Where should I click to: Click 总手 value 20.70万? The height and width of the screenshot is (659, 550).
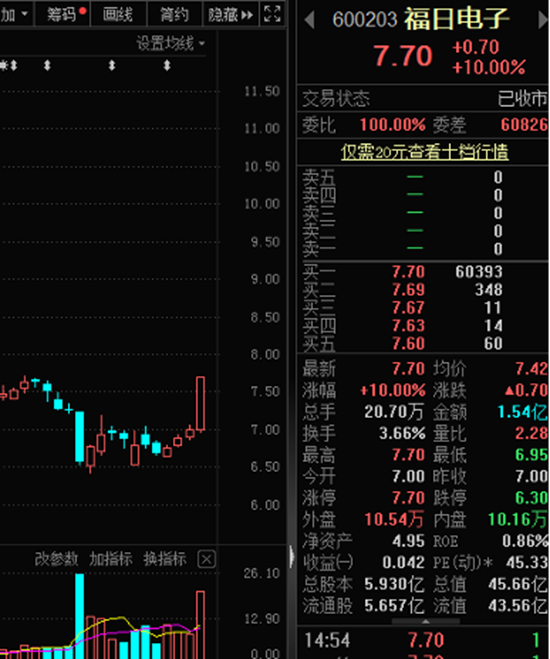tap(394, 412)
